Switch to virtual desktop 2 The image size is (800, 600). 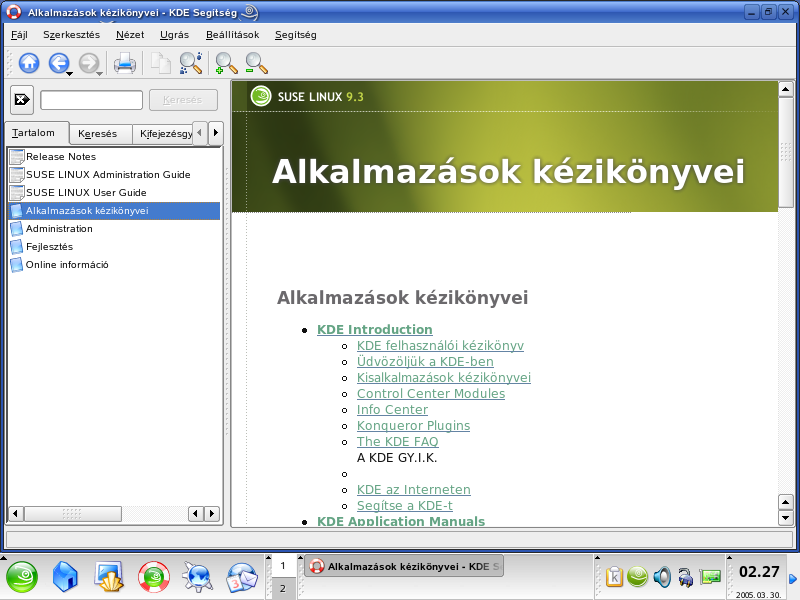click(x=283, y=589)
